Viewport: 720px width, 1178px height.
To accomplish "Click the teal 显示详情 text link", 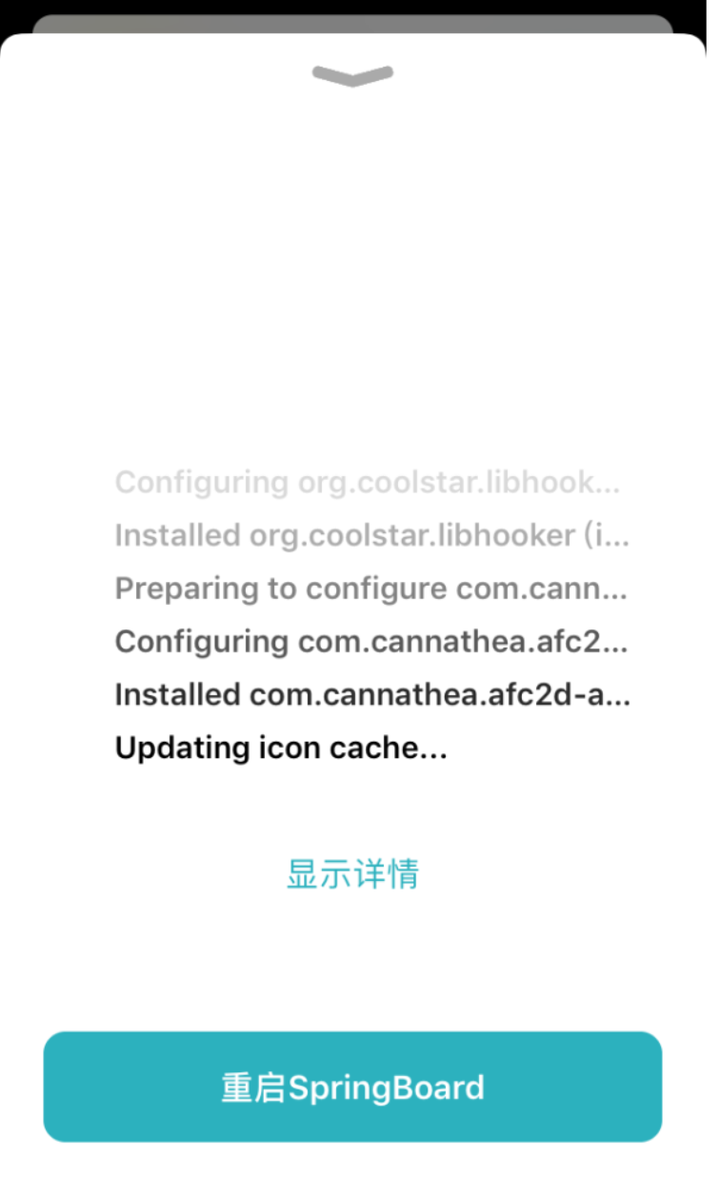I will click(x=352, y=874).
